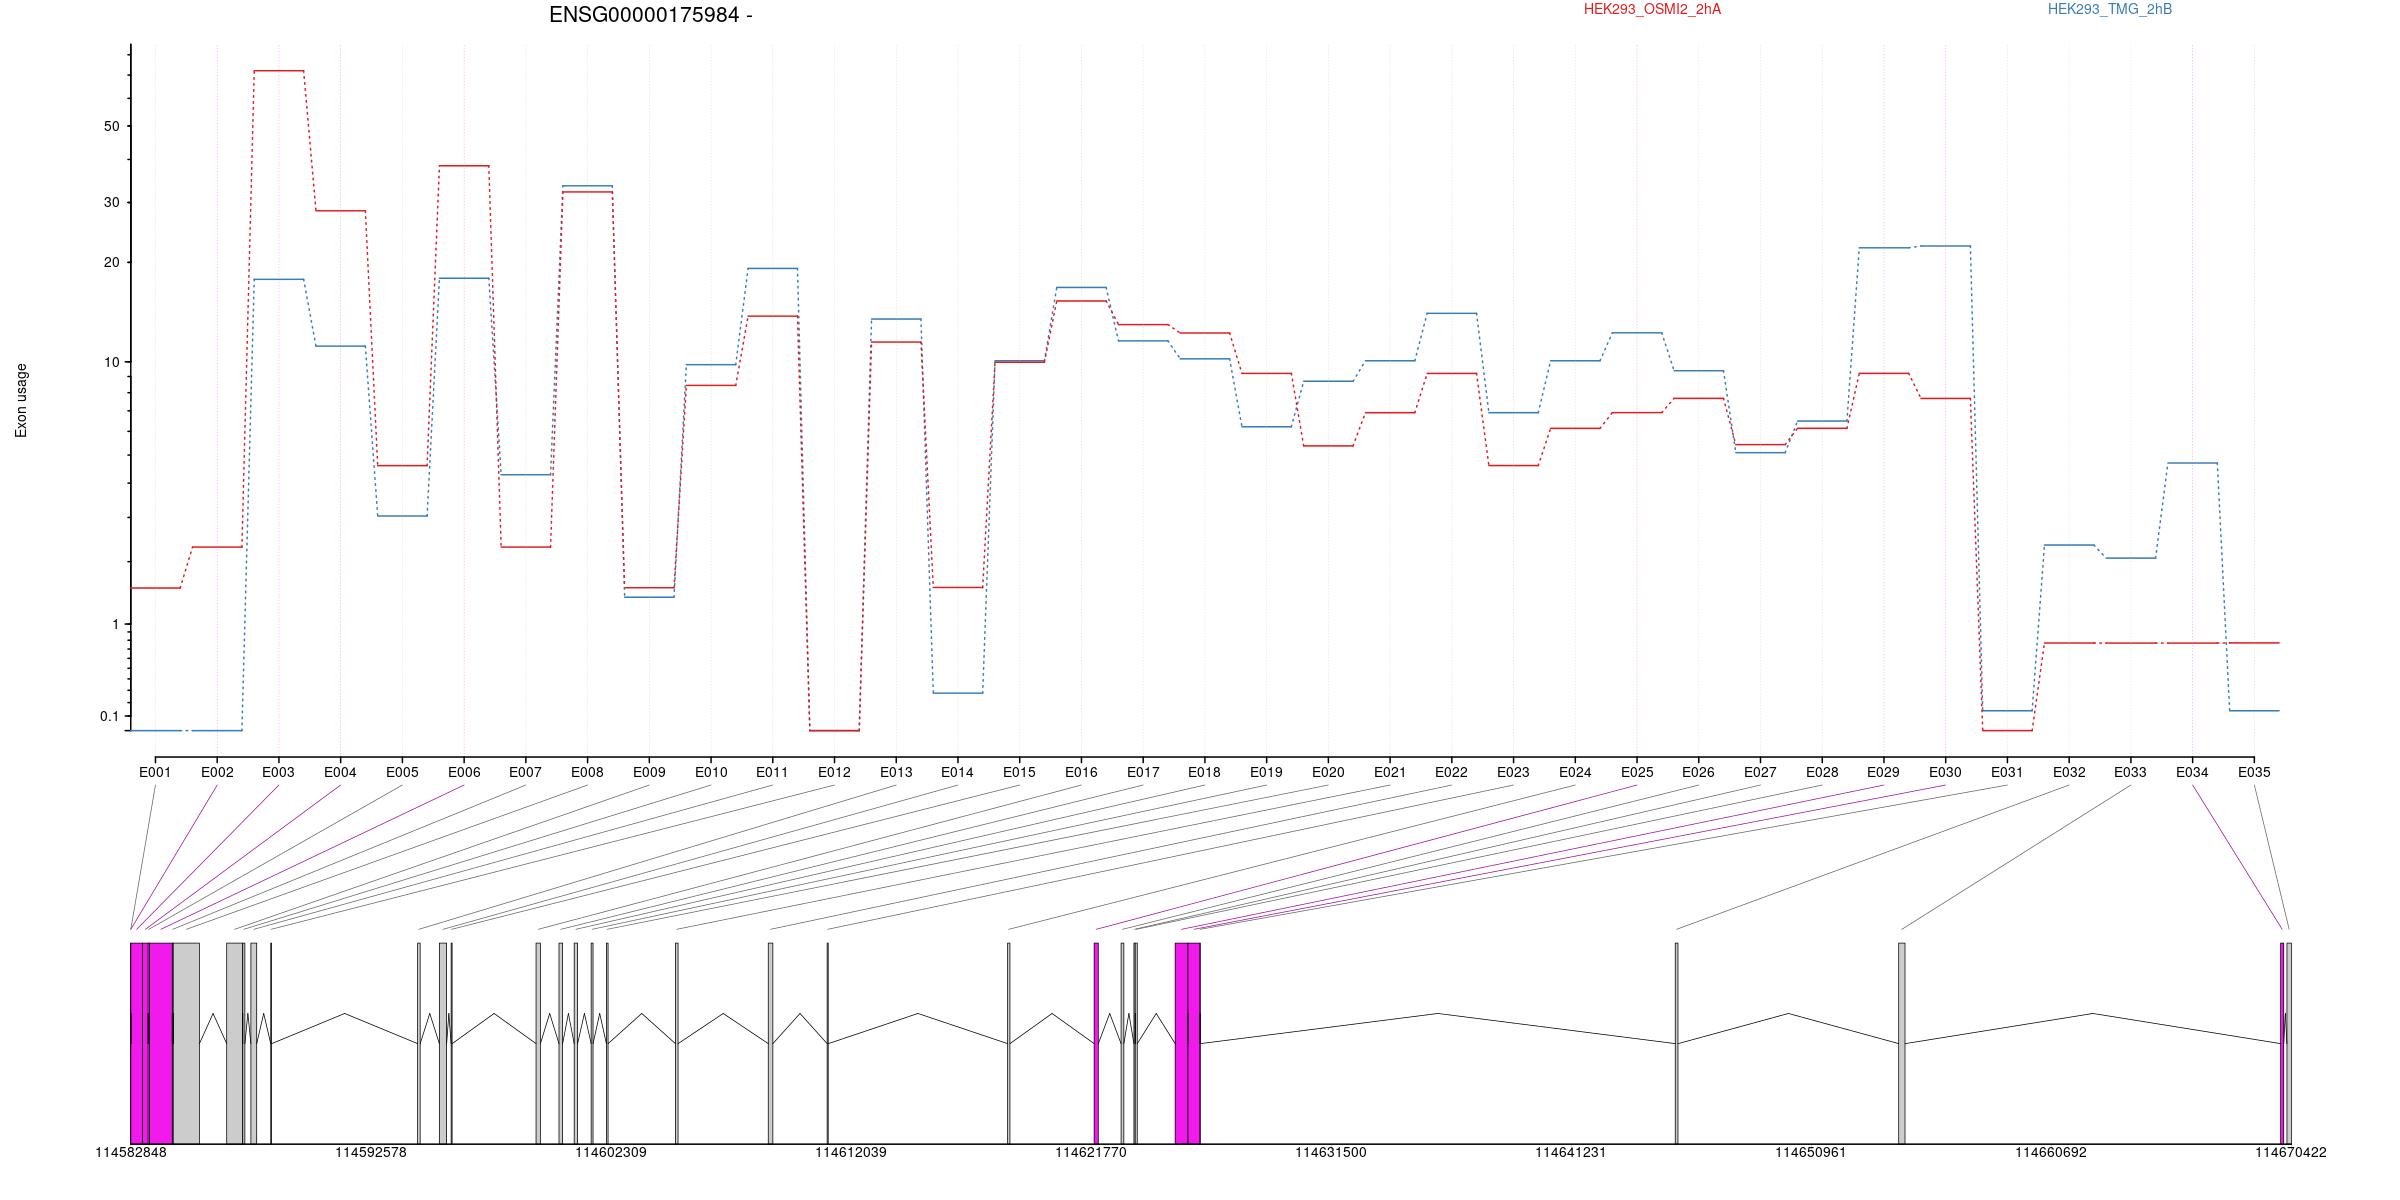Click exon label E034

pyautogui.click(x=2192, y=772)
